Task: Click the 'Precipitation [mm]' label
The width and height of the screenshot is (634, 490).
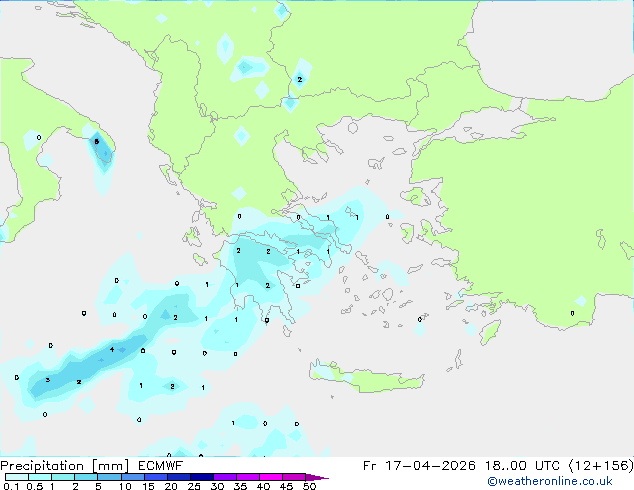Action: click(x=65, y=466)
